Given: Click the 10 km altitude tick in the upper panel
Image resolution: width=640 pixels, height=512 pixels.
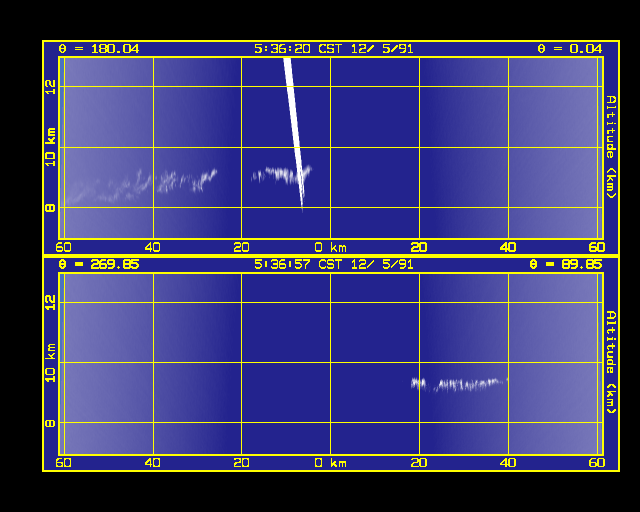Looking at the screenshot, I should pyautogui.click(x=50, y=147).
